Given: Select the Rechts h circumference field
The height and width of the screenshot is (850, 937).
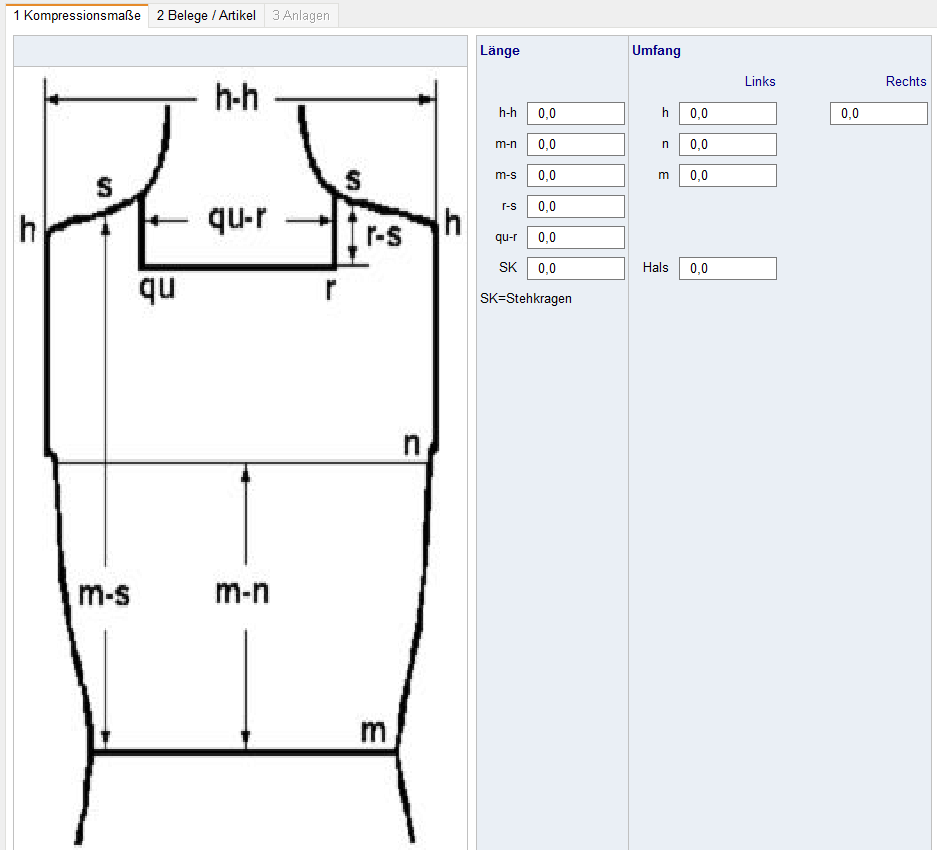Looking at the screenshot, I should click(878, 114).
